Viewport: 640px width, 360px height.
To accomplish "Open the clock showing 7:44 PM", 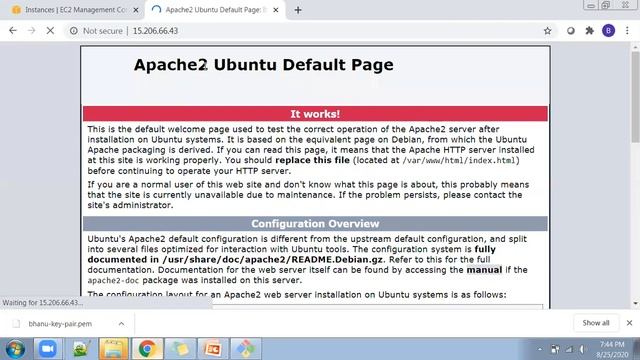I will click(612, 349).
